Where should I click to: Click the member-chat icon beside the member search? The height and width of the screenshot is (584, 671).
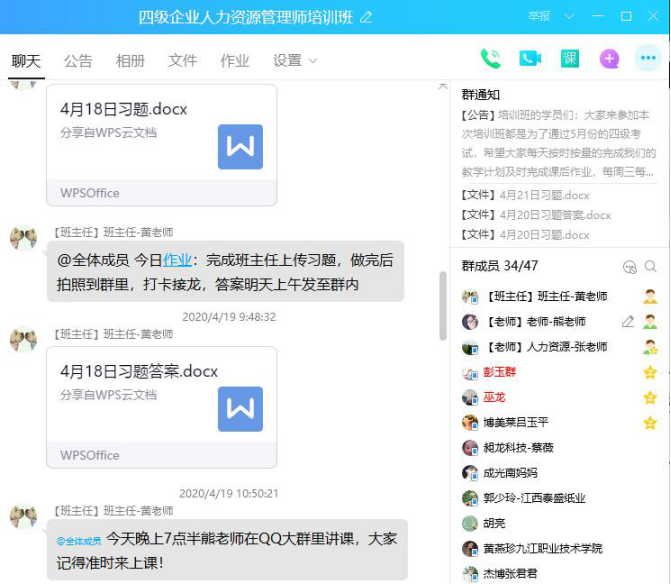629,267
